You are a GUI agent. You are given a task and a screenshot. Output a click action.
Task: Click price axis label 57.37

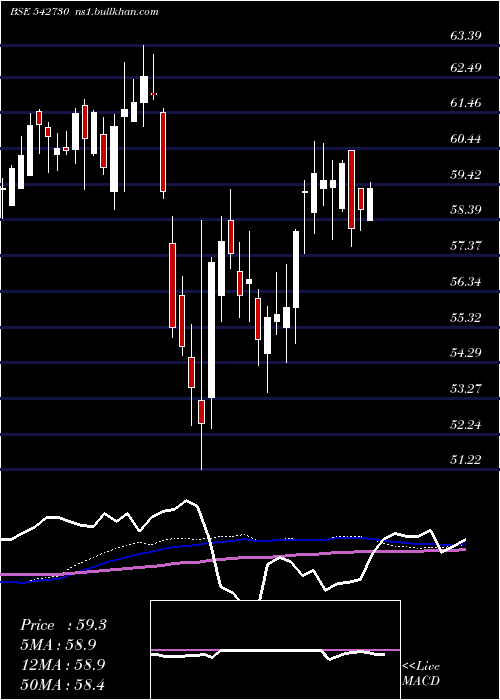[466, 245]
